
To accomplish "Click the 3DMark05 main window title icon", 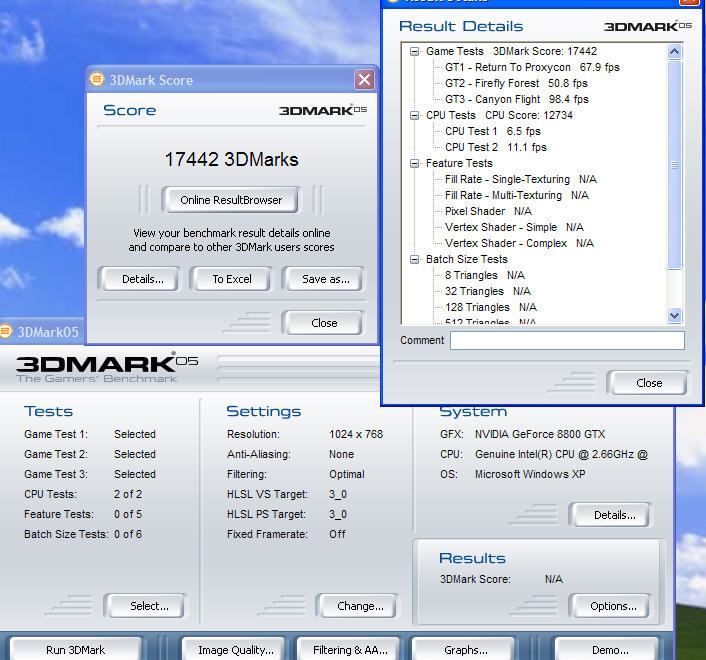I will pyautogui.click(x=6, y=331).
